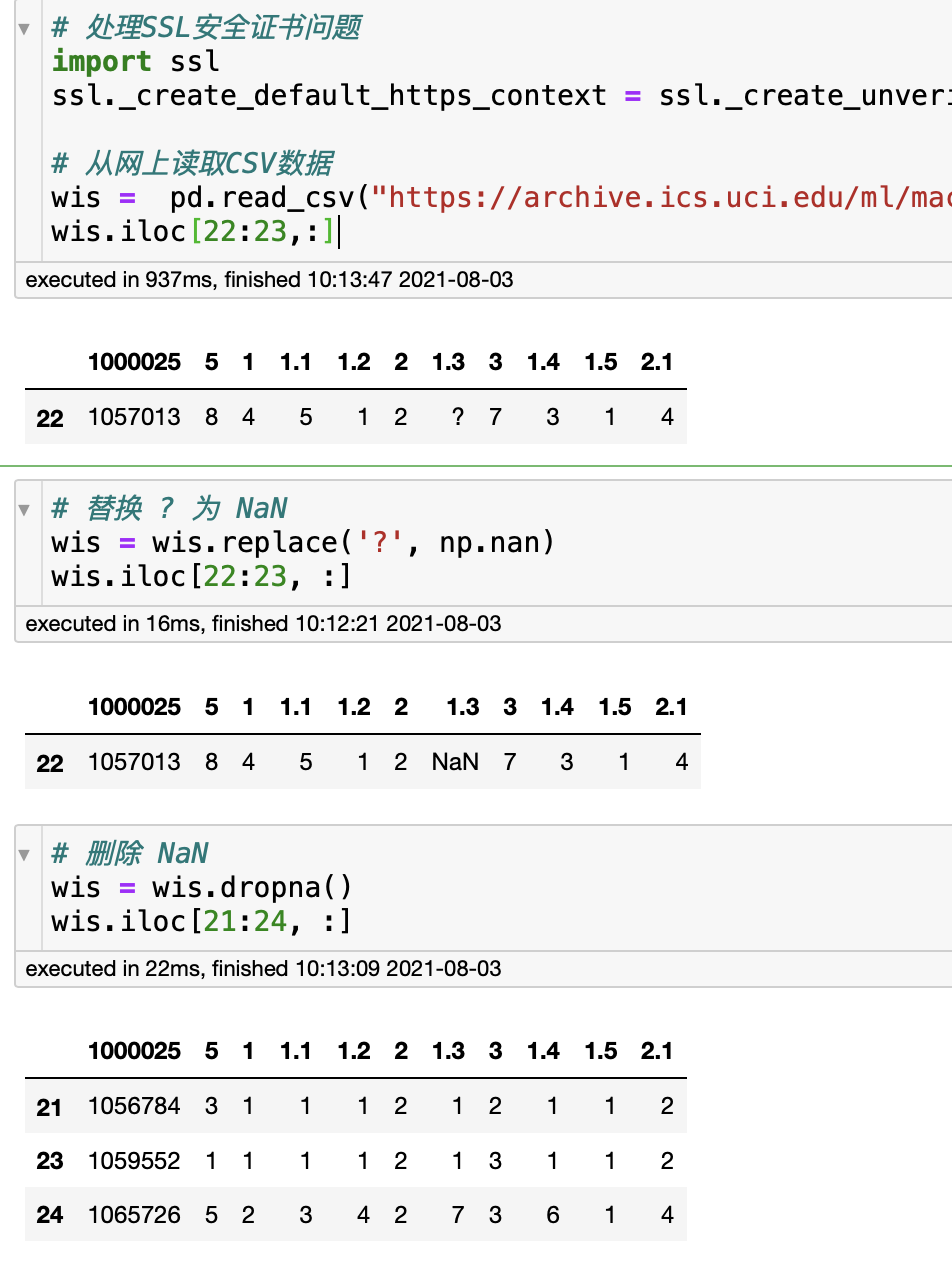
Task: Click the SSL certificate comment line
Action: (206, 27)
